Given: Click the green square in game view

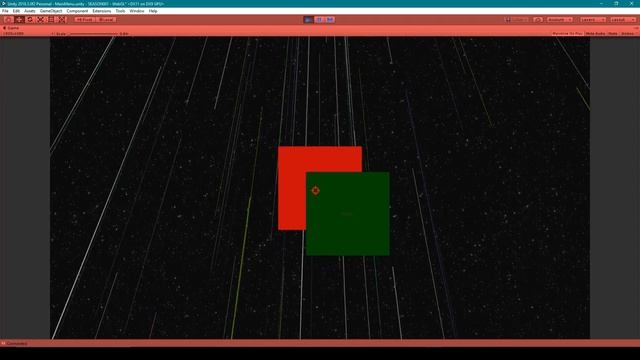Looking at the screenshot, I should click(347, 214).
